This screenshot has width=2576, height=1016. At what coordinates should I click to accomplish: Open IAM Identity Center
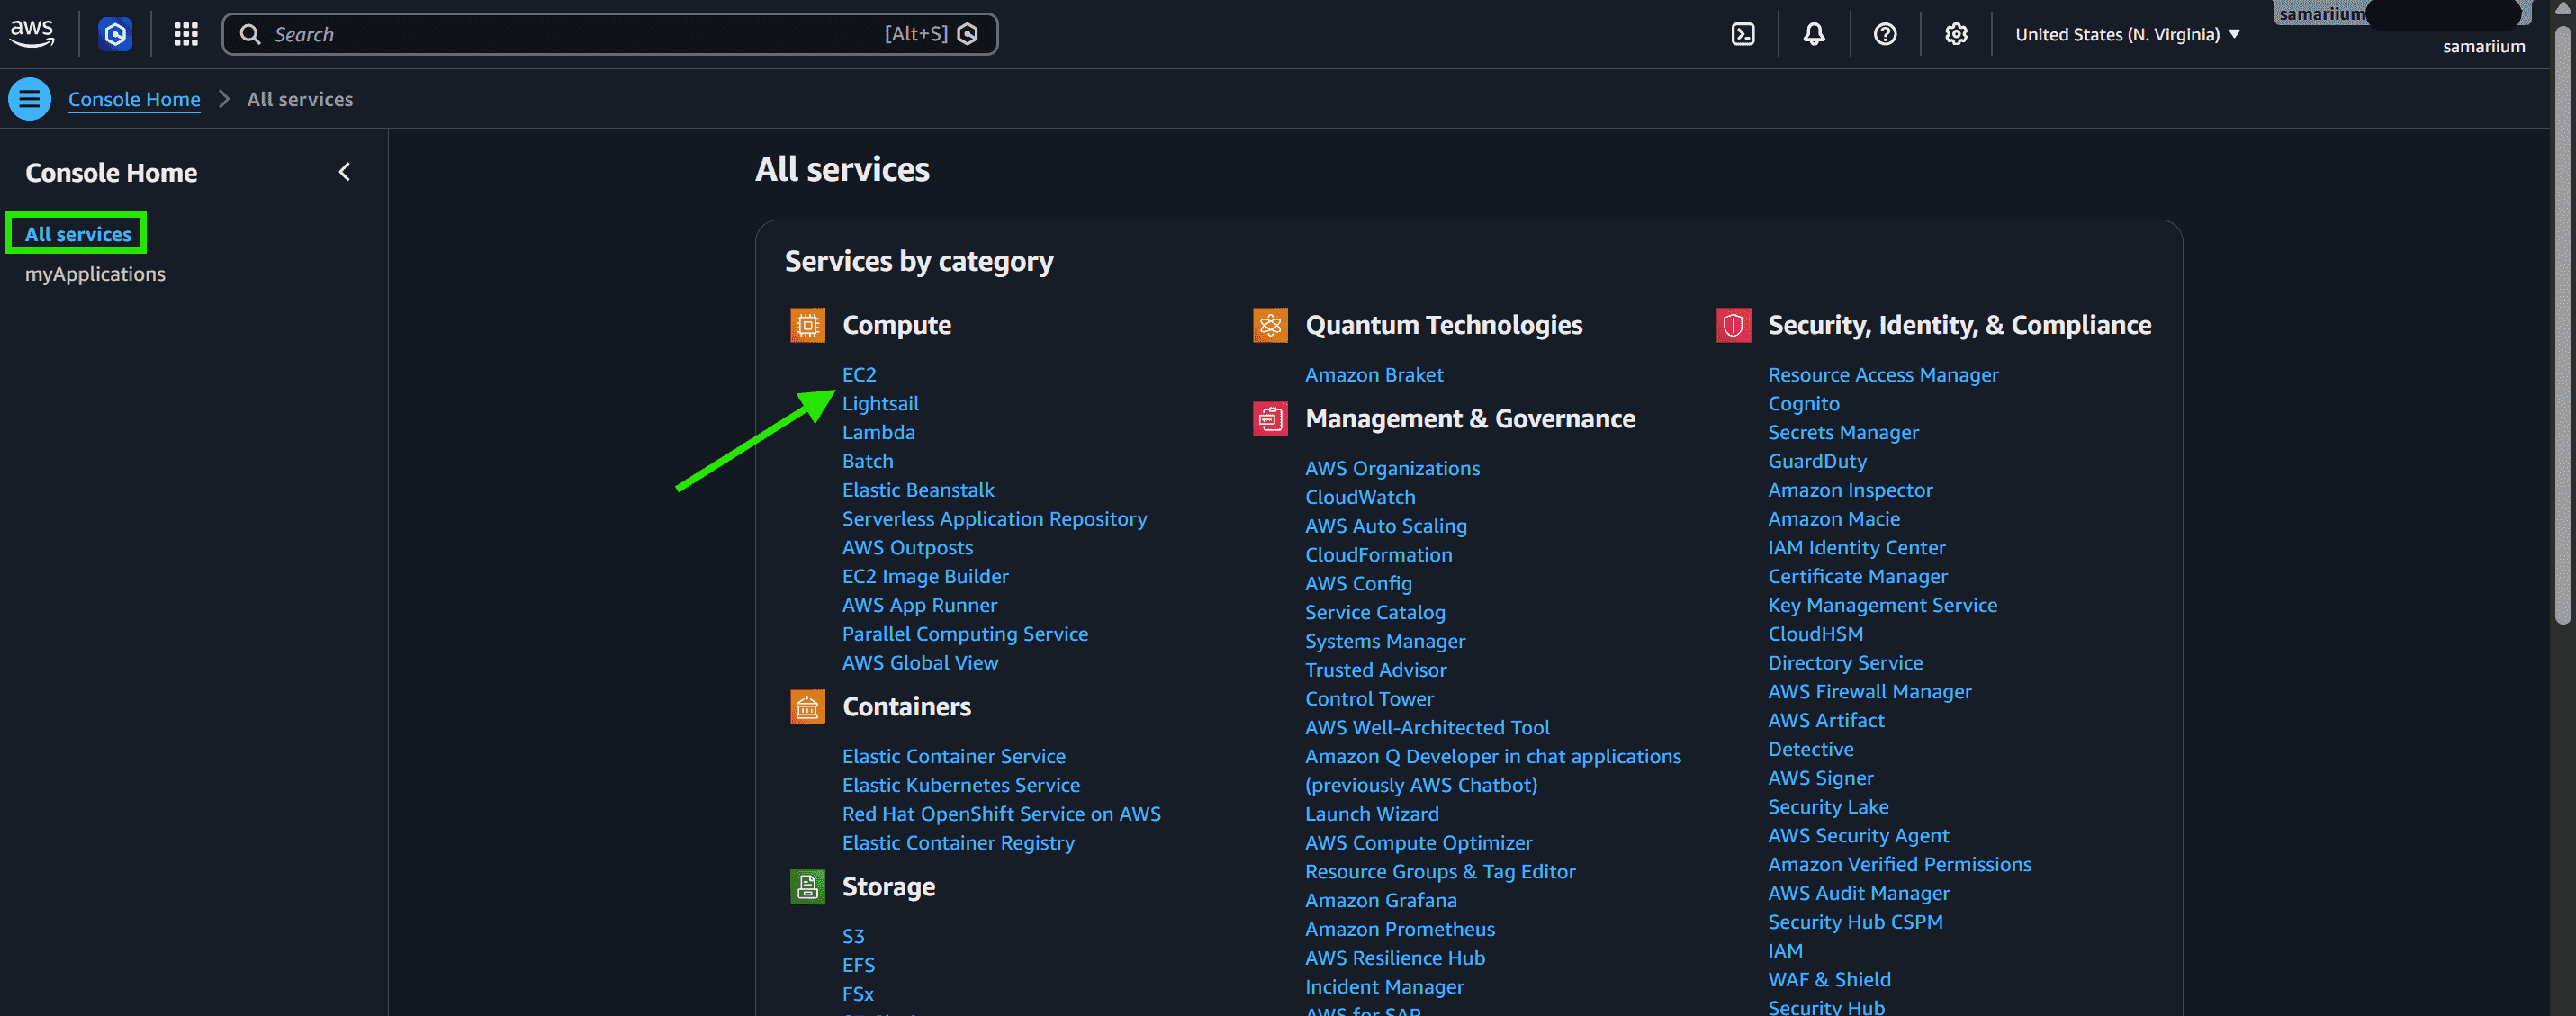point(1856,548)
